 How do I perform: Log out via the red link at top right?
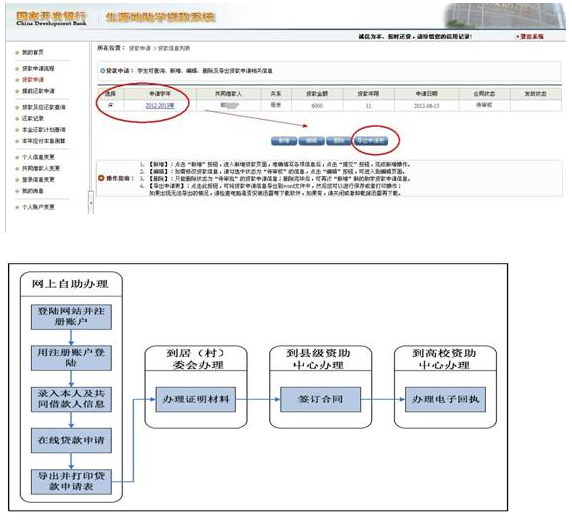click(532, 36)
